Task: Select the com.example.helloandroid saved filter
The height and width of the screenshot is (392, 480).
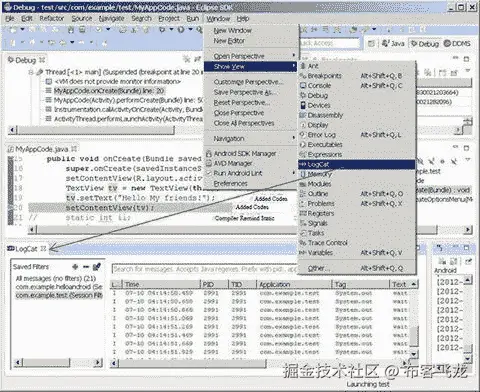Action: click(59, 287)
